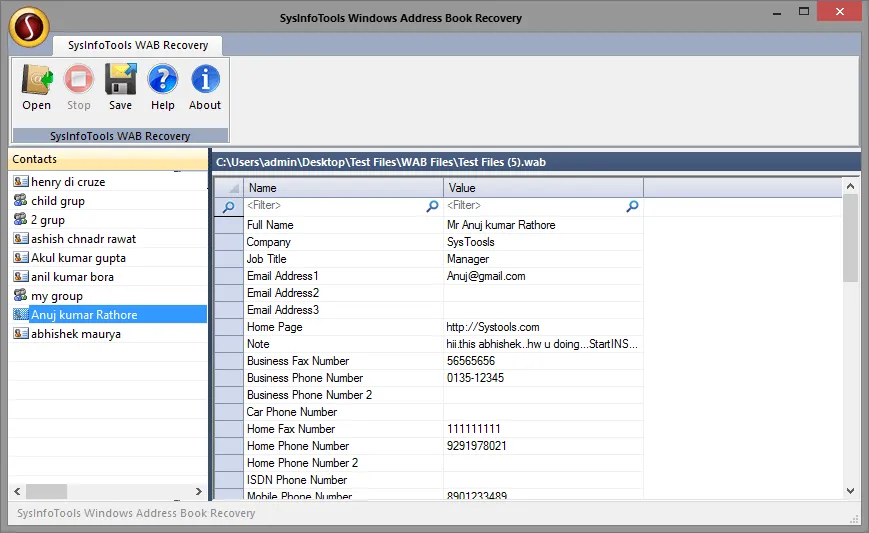Switch to the SysInfoTools WAB Recovery tab
The height and width of the screenshot is (533, 869).
tap(138, 45)
